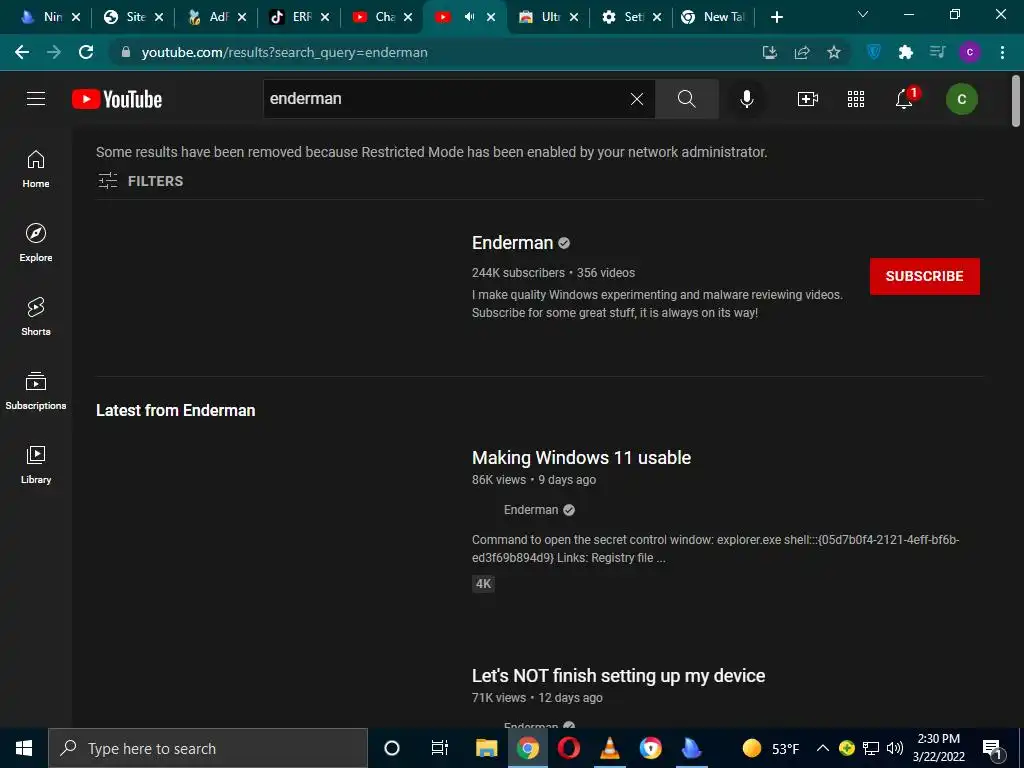Show hidden system tray icons

click(x=823, y=748)
